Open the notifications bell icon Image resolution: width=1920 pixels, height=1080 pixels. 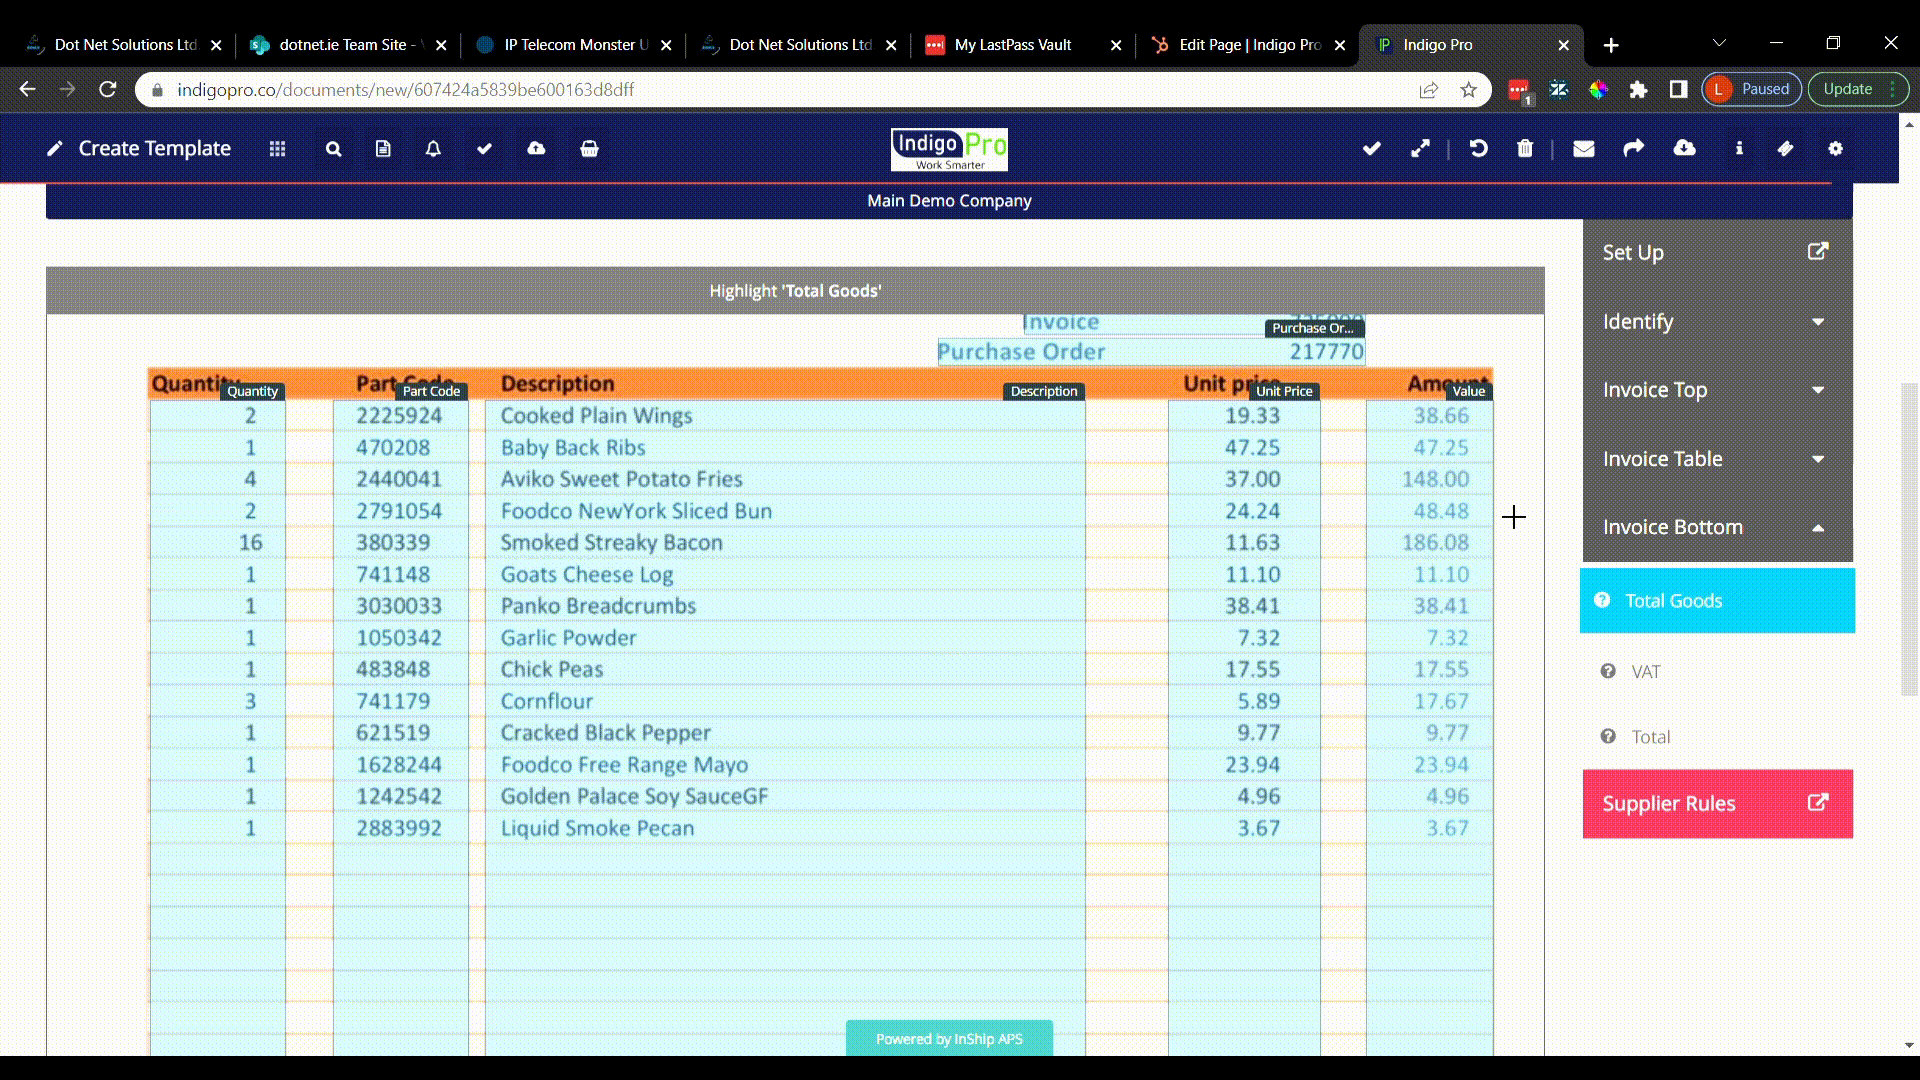[433, 148]
